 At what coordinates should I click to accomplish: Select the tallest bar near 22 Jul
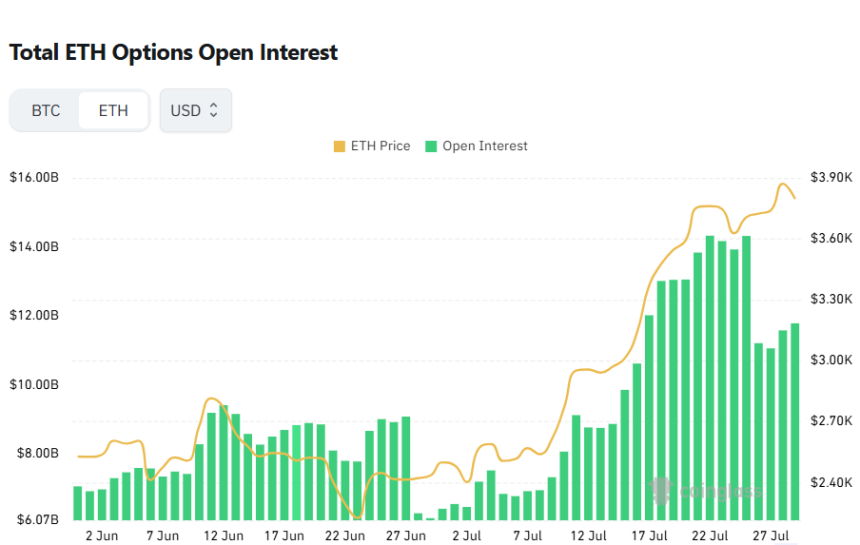click(x=710, y=378)
